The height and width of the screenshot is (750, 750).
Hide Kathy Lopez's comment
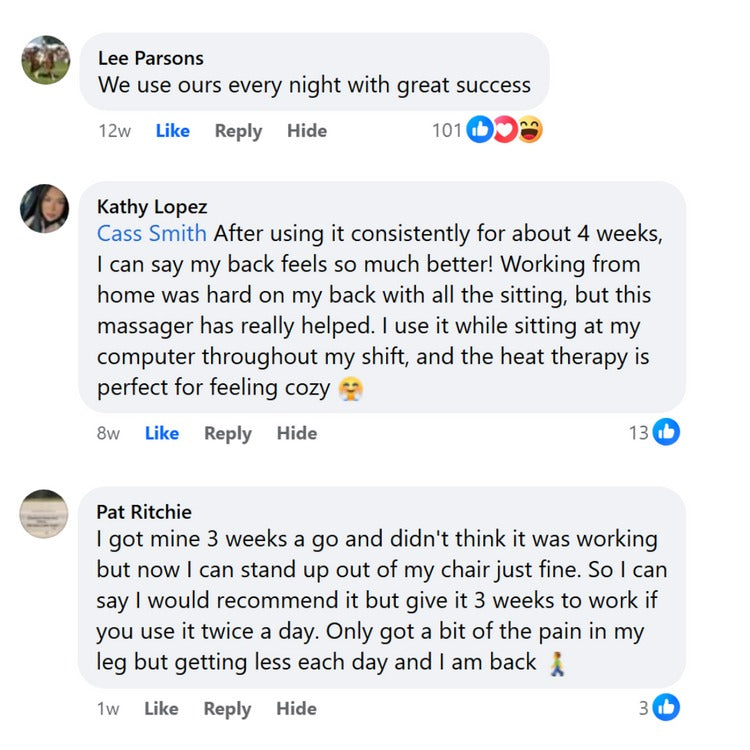(297, 433)
